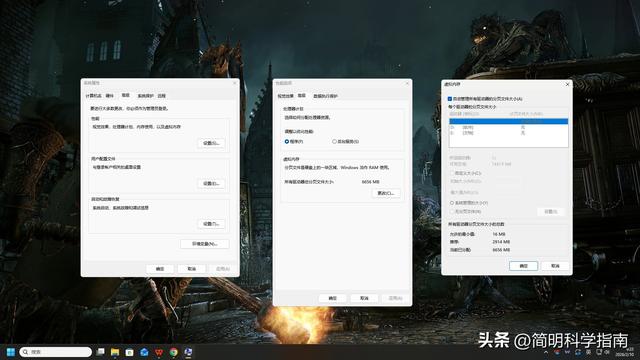Open Startup and Recovery Settings button
640x360 pixels.
[x=211, y=224]
